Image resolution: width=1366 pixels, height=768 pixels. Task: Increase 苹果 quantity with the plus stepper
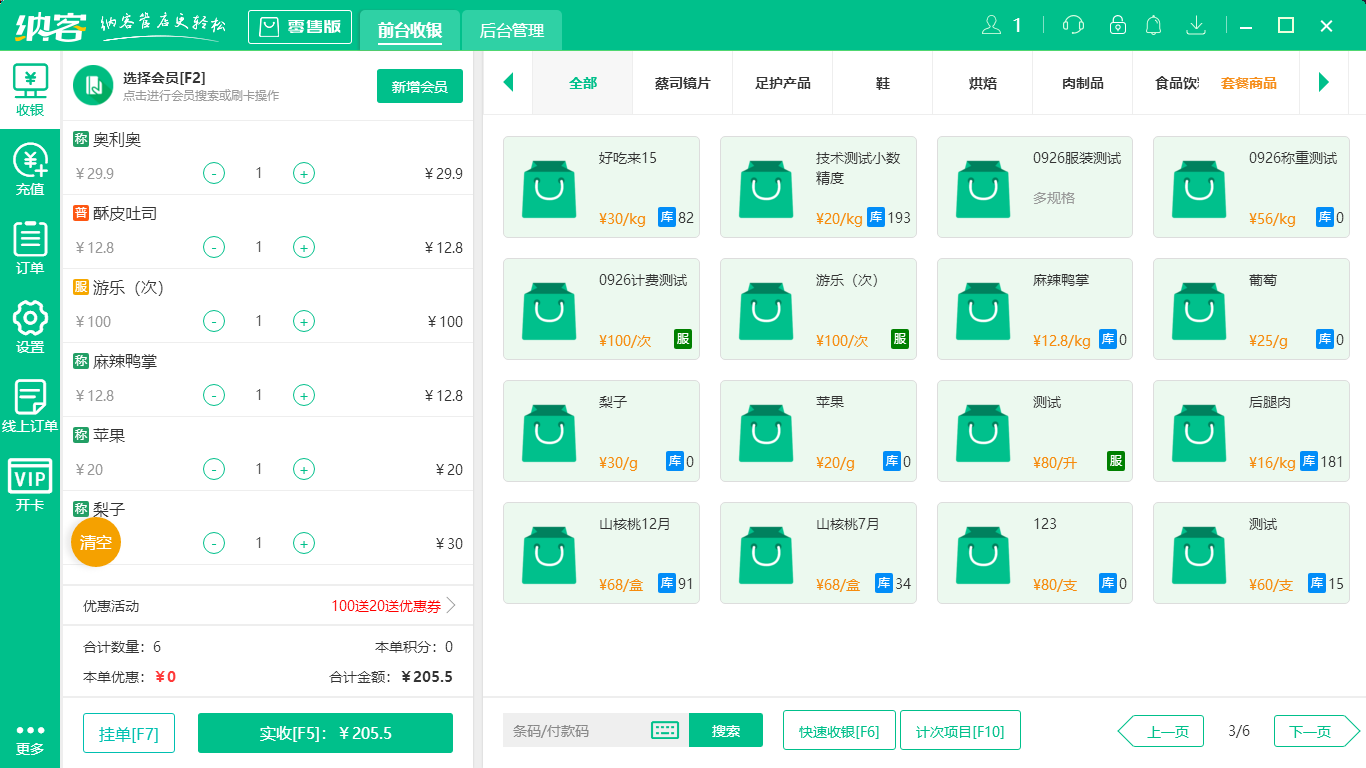[x=304, y=469]
